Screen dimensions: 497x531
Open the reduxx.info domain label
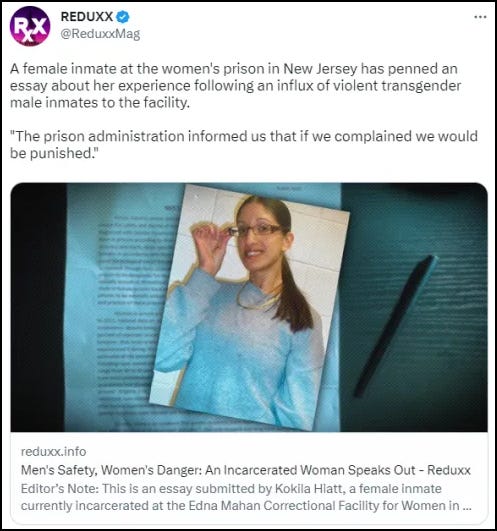[x=53, y=451]
